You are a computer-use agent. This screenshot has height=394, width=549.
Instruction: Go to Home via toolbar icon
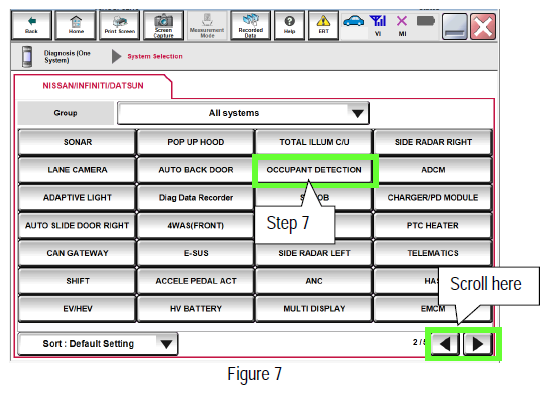[76, 25]
